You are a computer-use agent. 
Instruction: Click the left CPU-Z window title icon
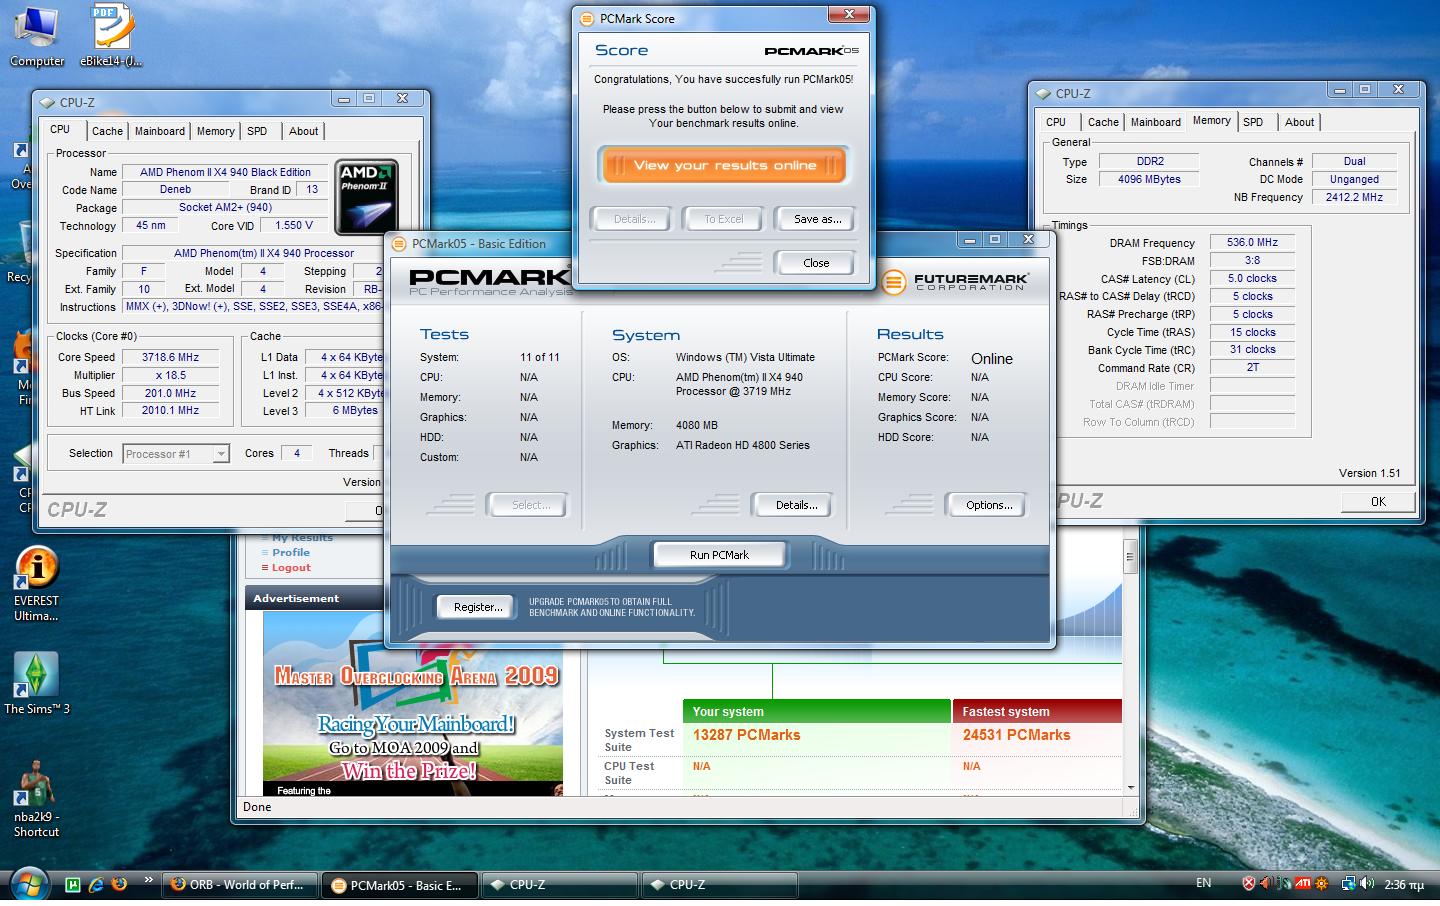[x=47, y=102]
